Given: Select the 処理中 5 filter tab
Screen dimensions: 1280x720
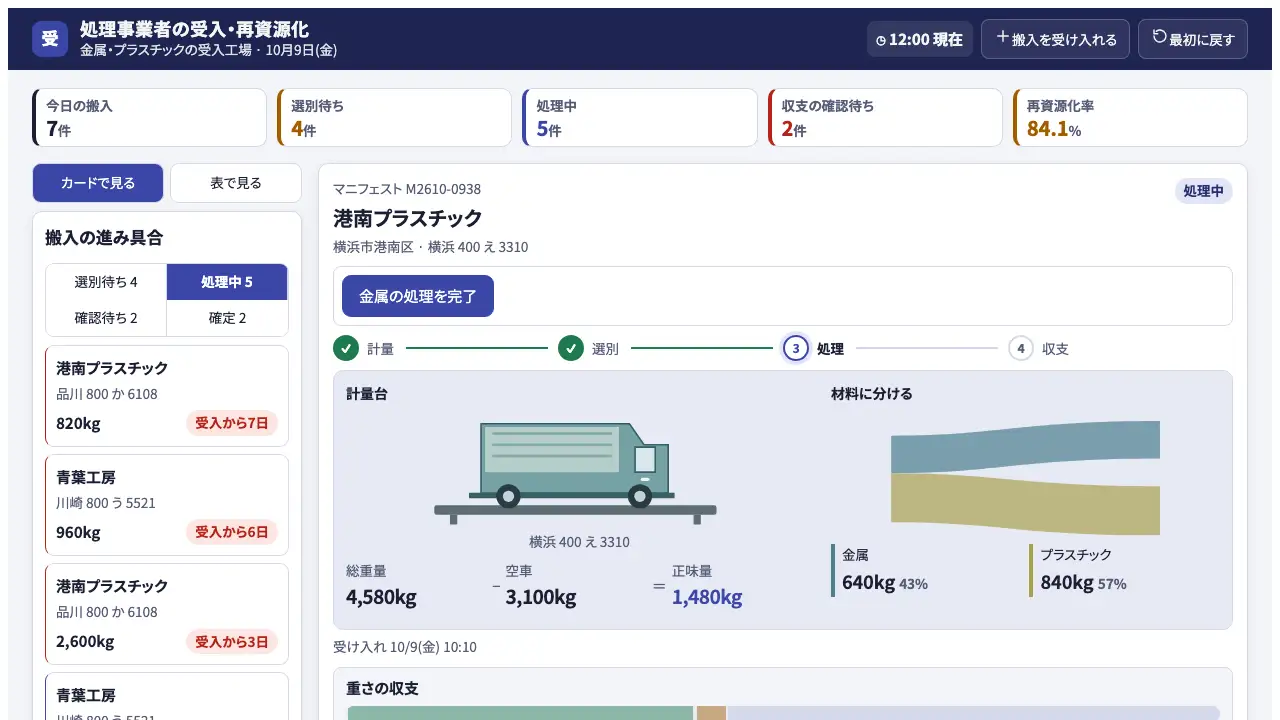Looking at the screenshot, I should tap(227, 282).
